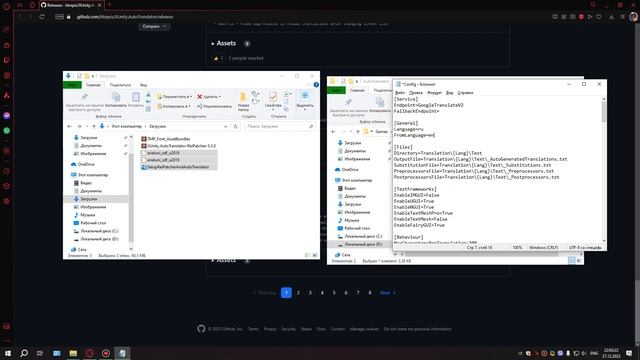The width and height of the screenshot is (640, 360).
Task: Create a new folder with Новая папка
Action: click(x=243, y=102)
